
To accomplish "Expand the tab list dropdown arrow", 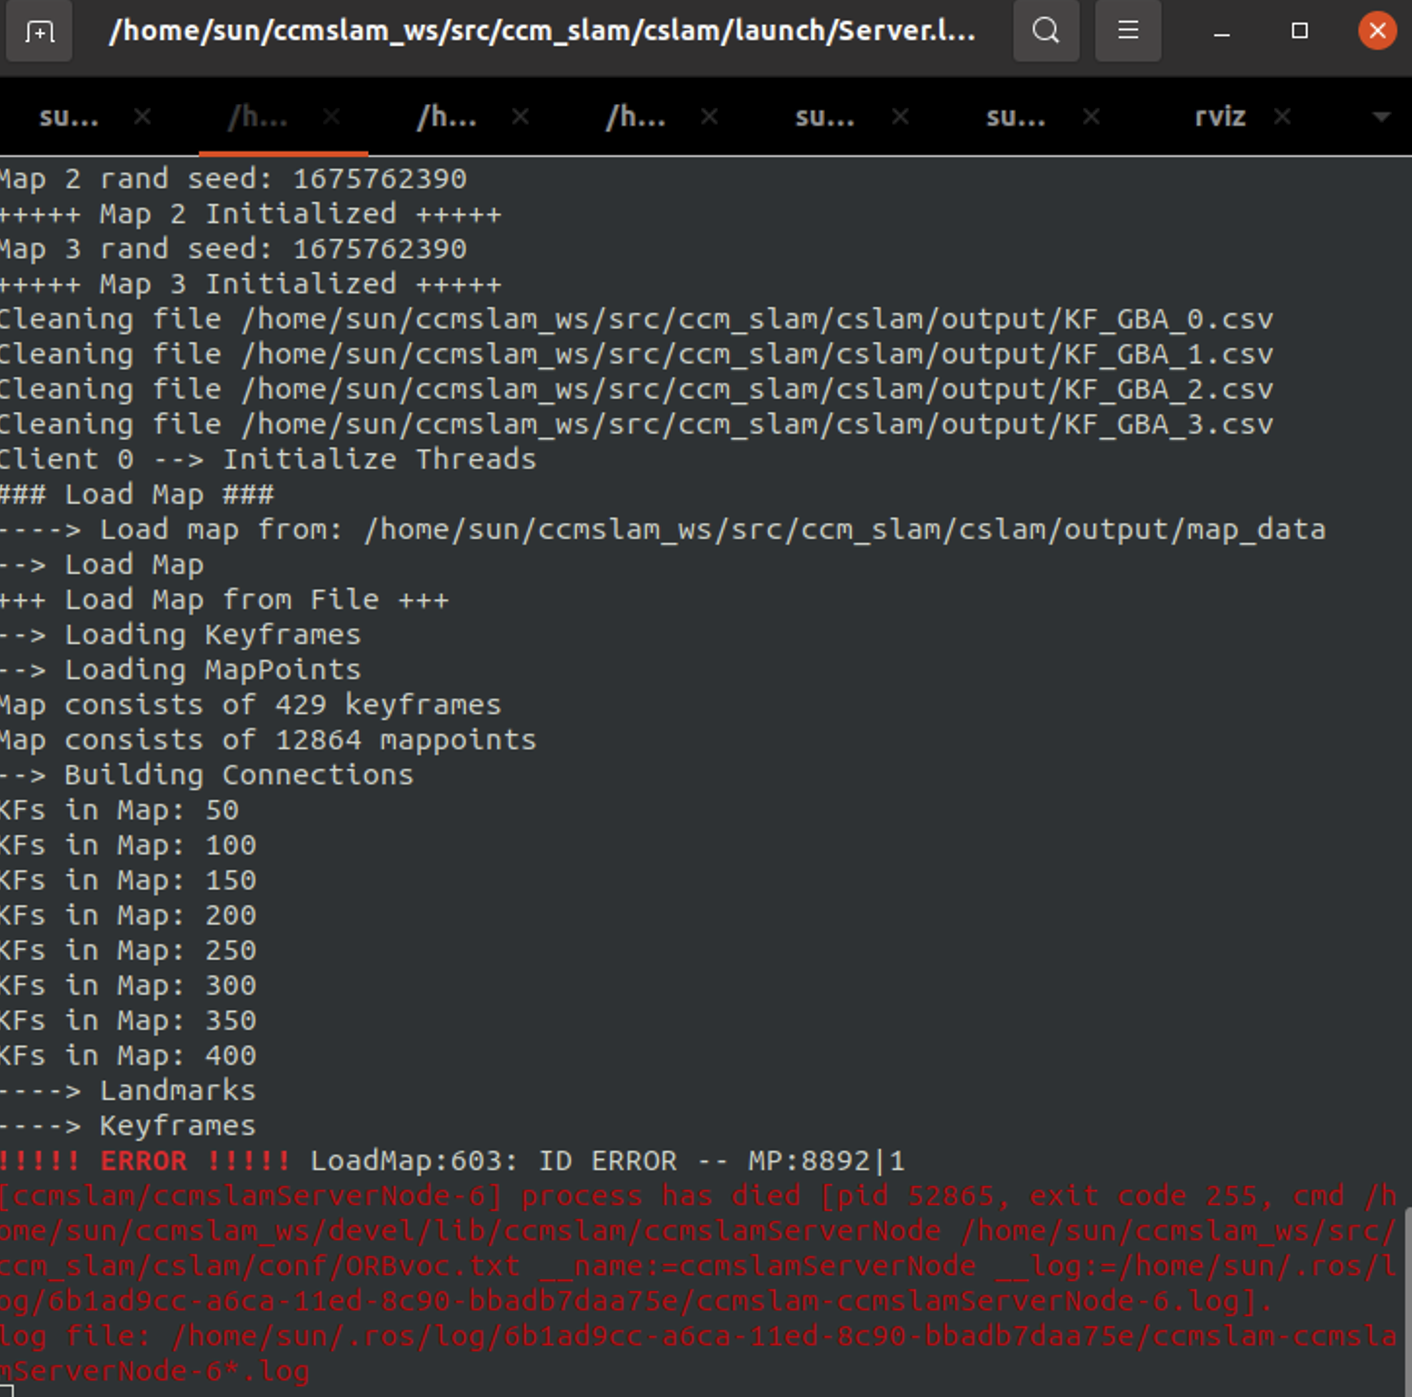I will (1381, 117).
